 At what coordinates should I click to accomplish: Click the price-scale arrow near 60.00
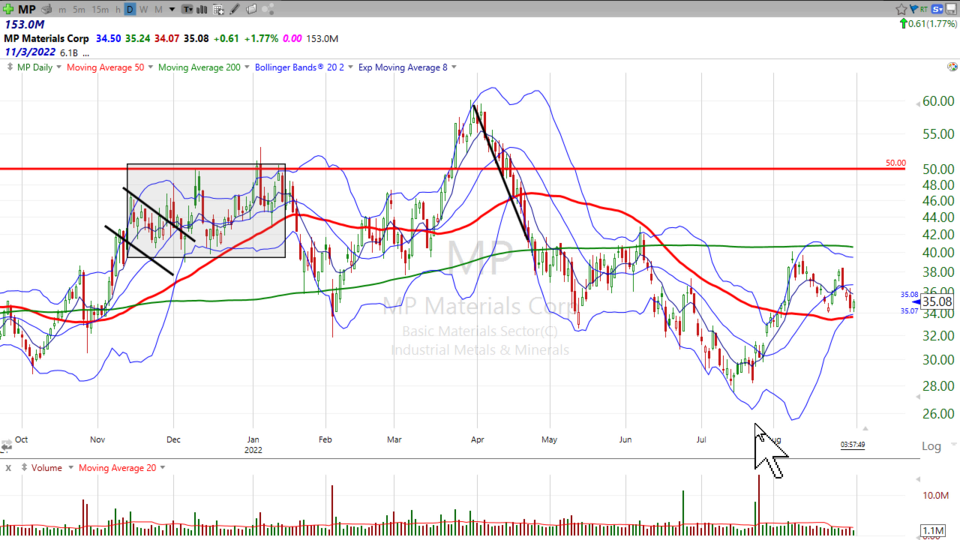point(918,105)
